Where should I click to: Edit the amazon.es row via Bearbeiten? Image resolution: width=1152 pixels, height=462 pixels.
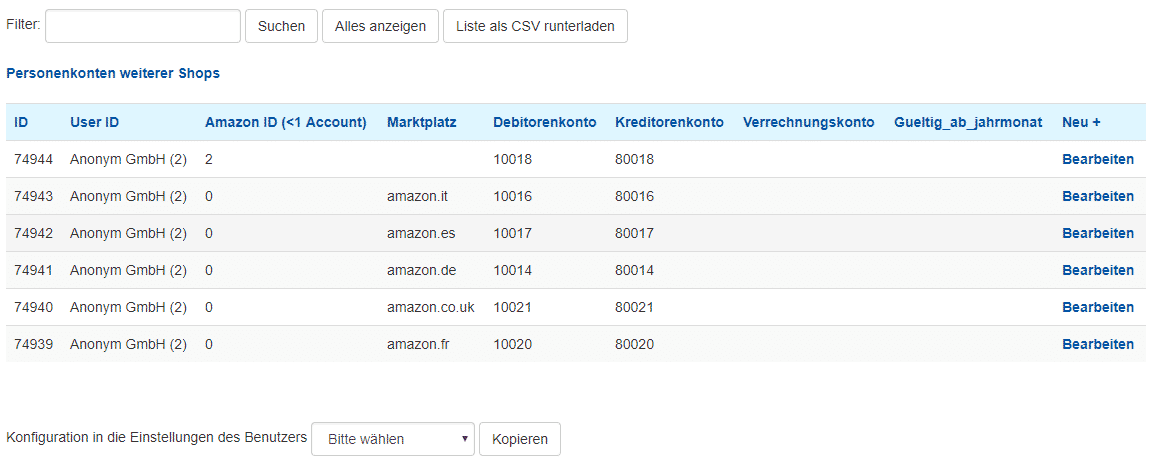[x=1098, y=234]
